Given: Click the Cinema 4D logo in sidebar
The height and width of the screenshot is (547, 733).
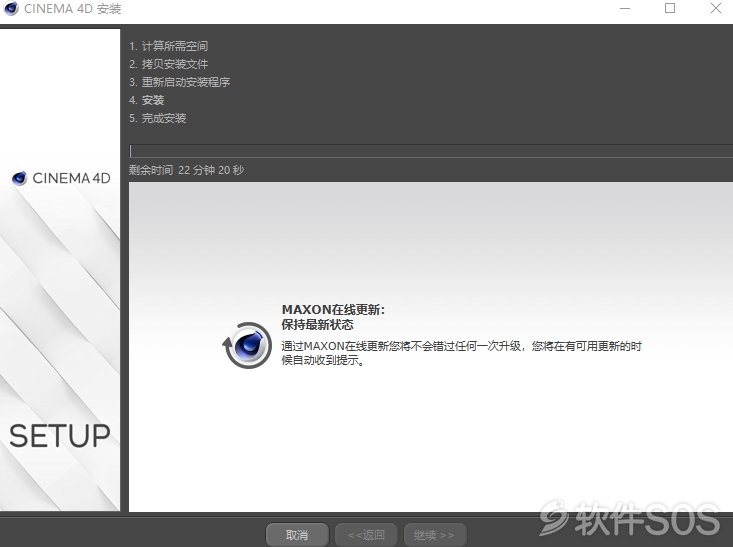Looking at the screenshot, I should click(x=61, y=178).
